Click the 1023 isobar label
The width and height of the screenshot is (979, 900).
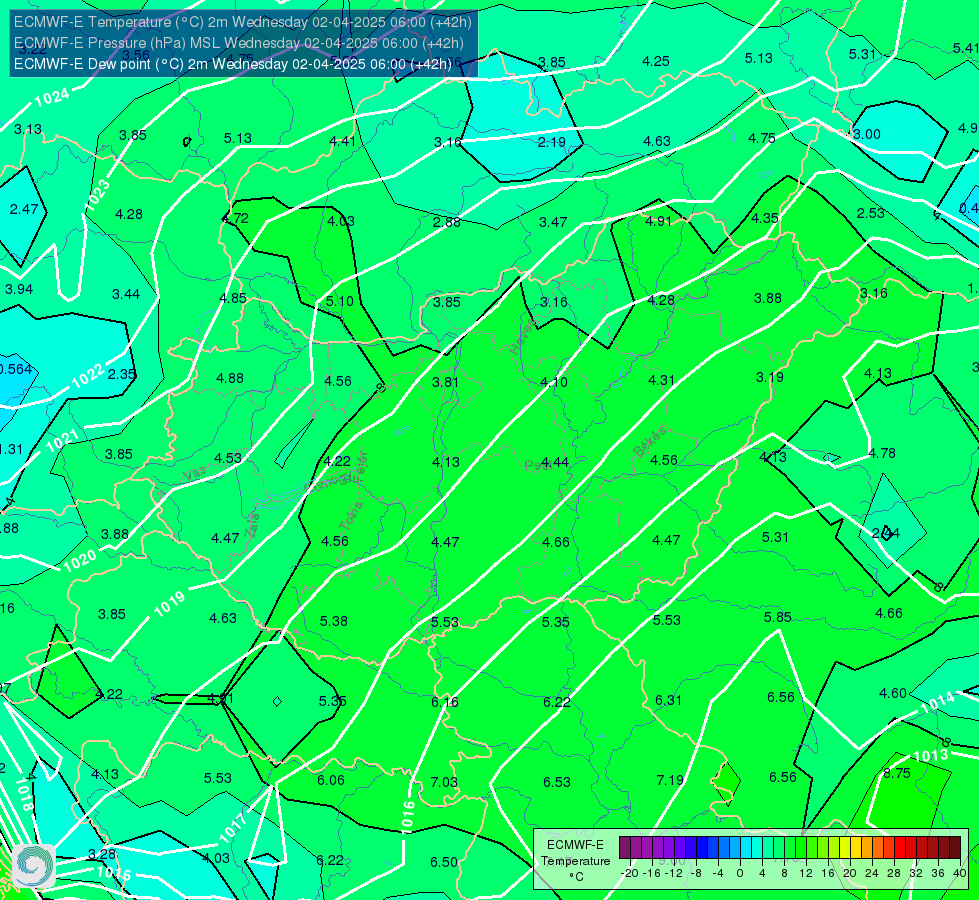point(97,194)
